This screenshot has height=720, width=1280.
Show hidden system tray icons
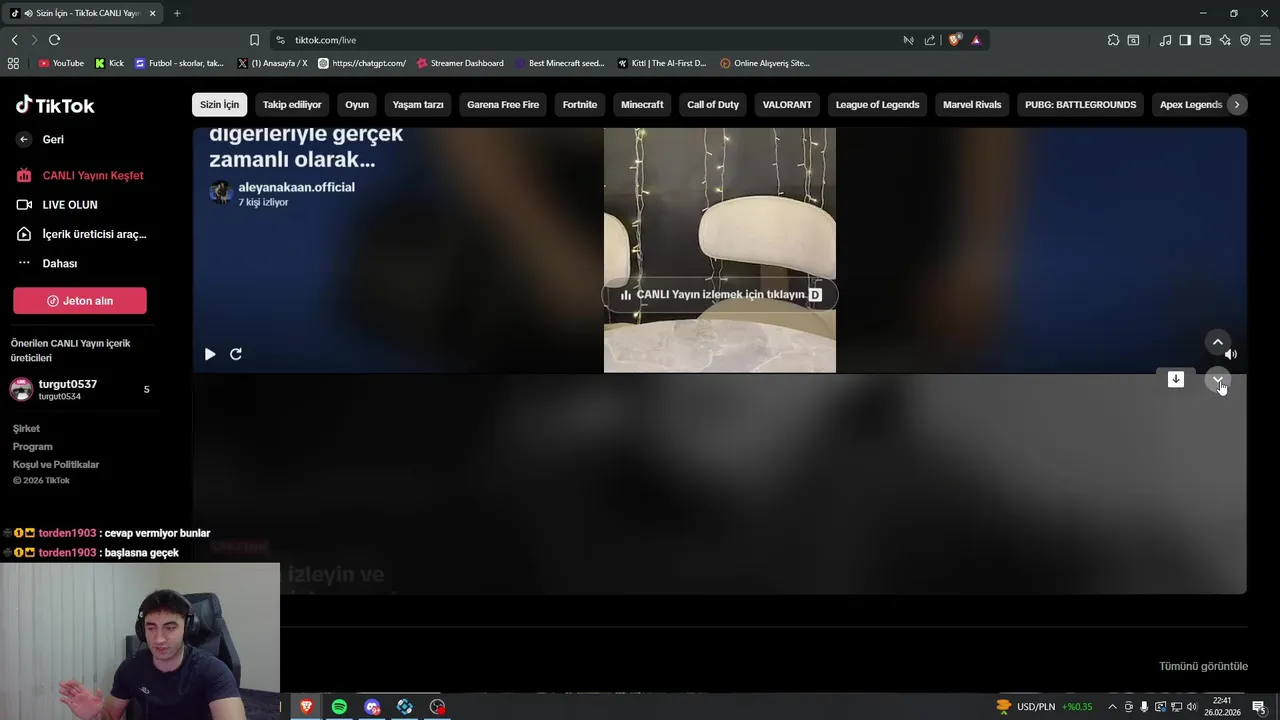coord(1112,707)
